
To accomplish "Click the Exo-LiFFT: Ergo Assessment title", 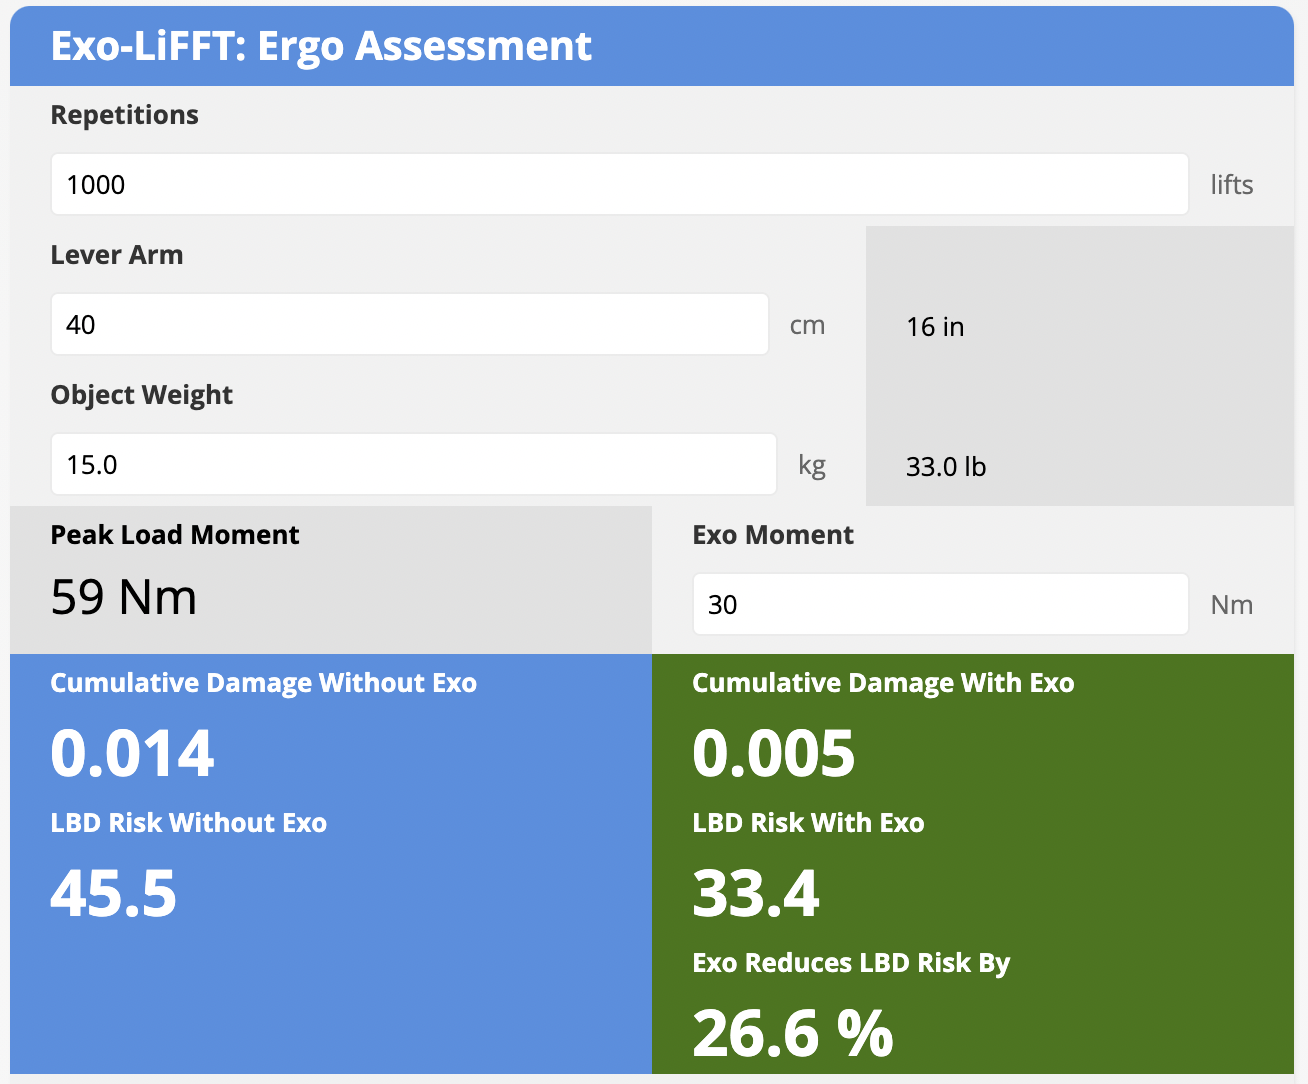I will point(321,46).
